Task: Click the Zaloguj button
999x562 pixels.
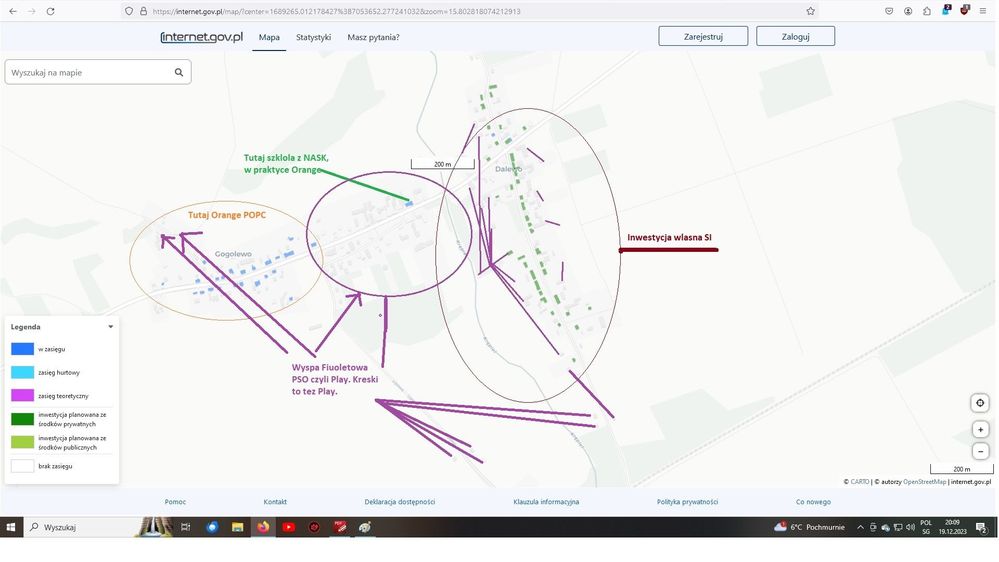Action: click(x=796, y=36)
